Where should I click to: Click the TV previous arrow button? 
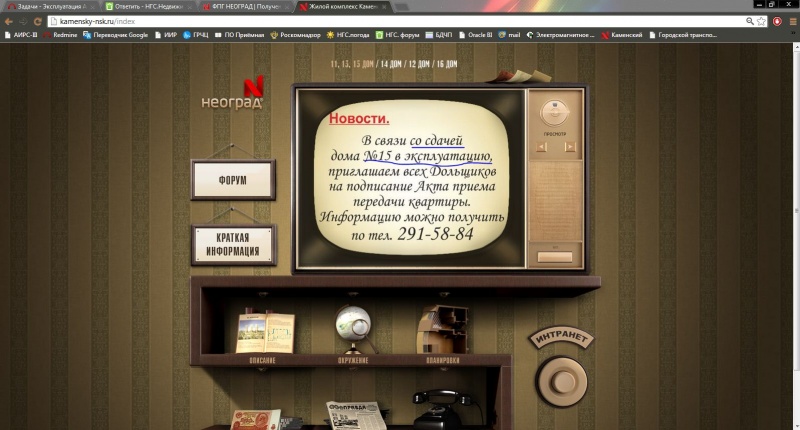pos(541,147)
